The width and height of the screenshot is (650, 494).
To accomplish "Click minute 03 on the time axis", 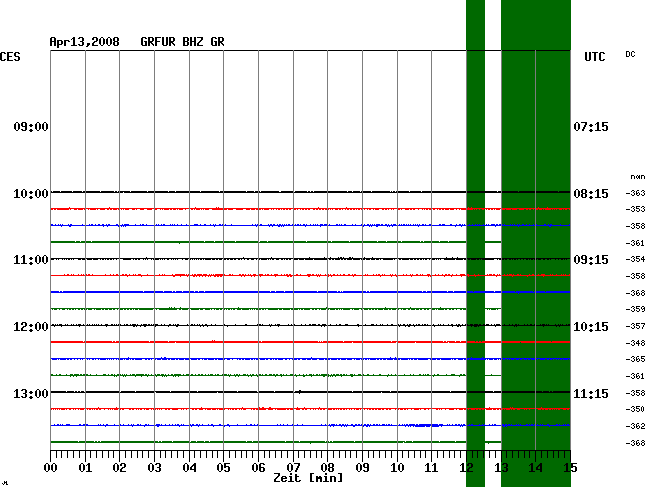I will 154,468.
